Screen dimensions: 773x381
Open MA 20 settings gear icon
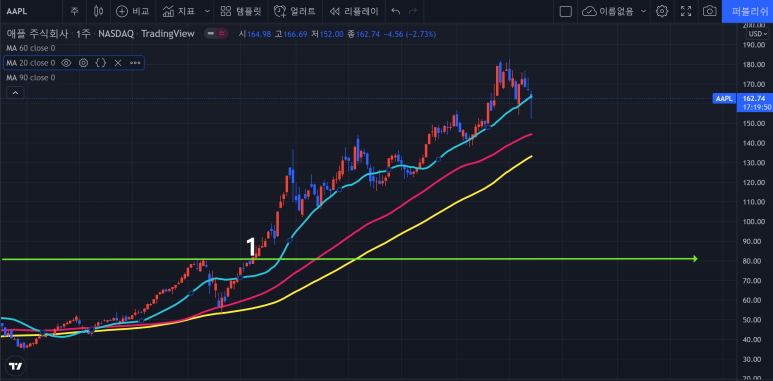click(x=83, y=63)
